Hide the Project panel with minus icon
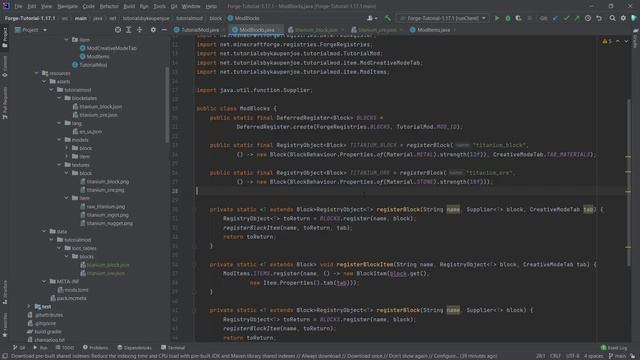Image resolution: width=640 pixels, height=360 pixels. pos(164,30)
